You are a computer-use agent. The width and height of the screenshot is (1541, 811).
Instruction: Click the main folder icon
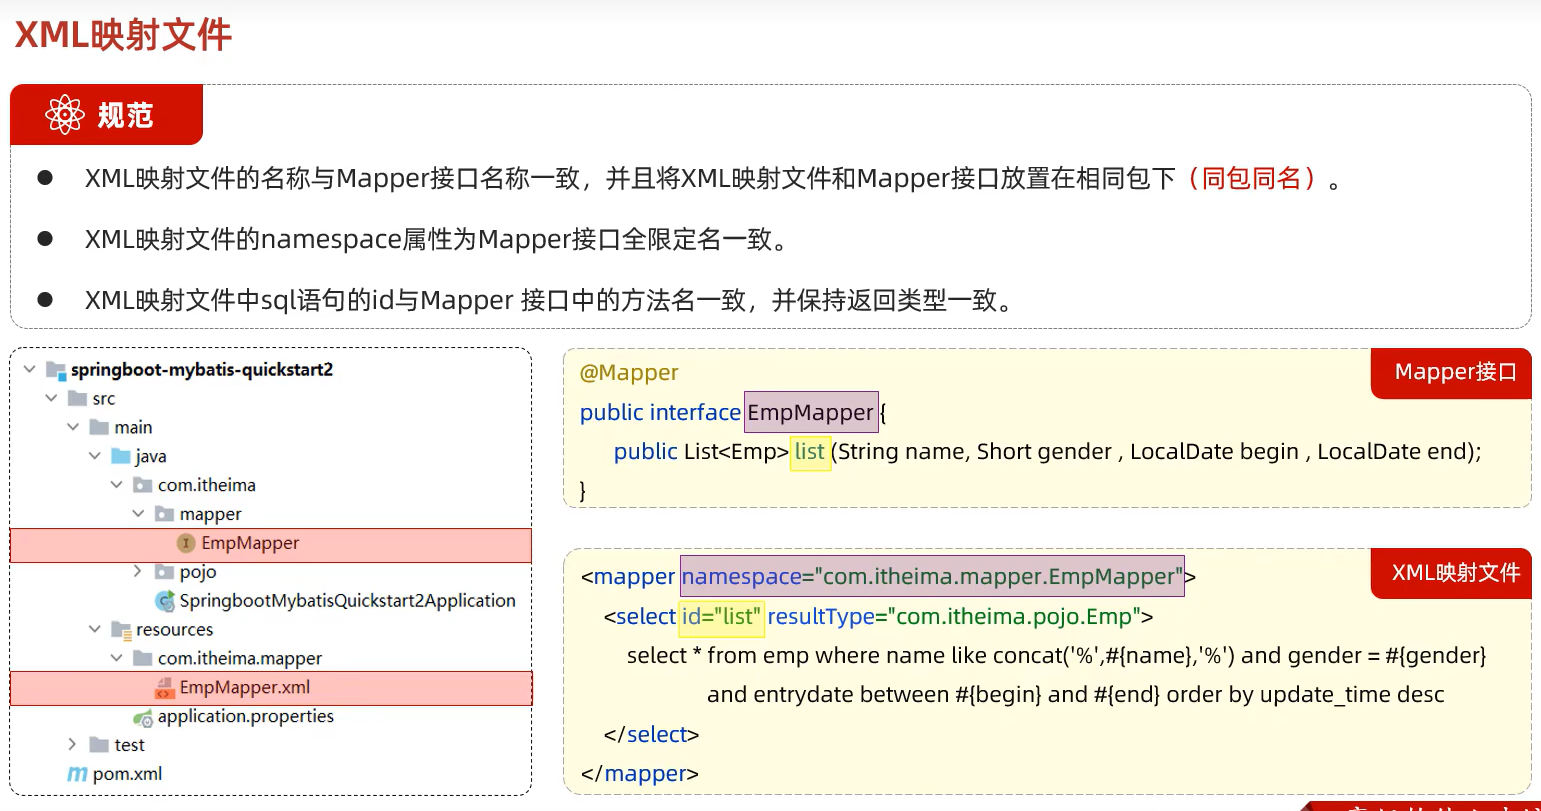point(99,428)
